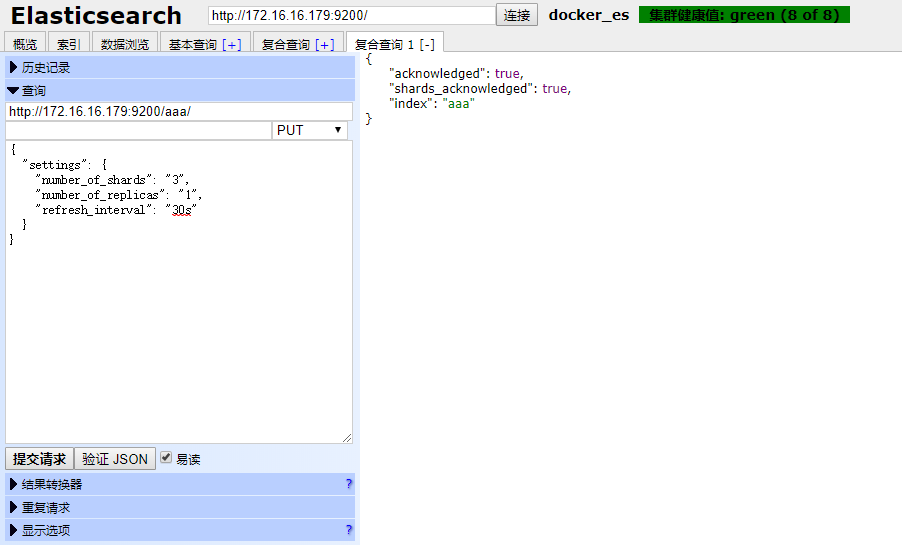The height and width of the screenshot is (545, 902).
Task: Click the [+] on the 复合查询 tab
Action: click(x=325, y=45)
